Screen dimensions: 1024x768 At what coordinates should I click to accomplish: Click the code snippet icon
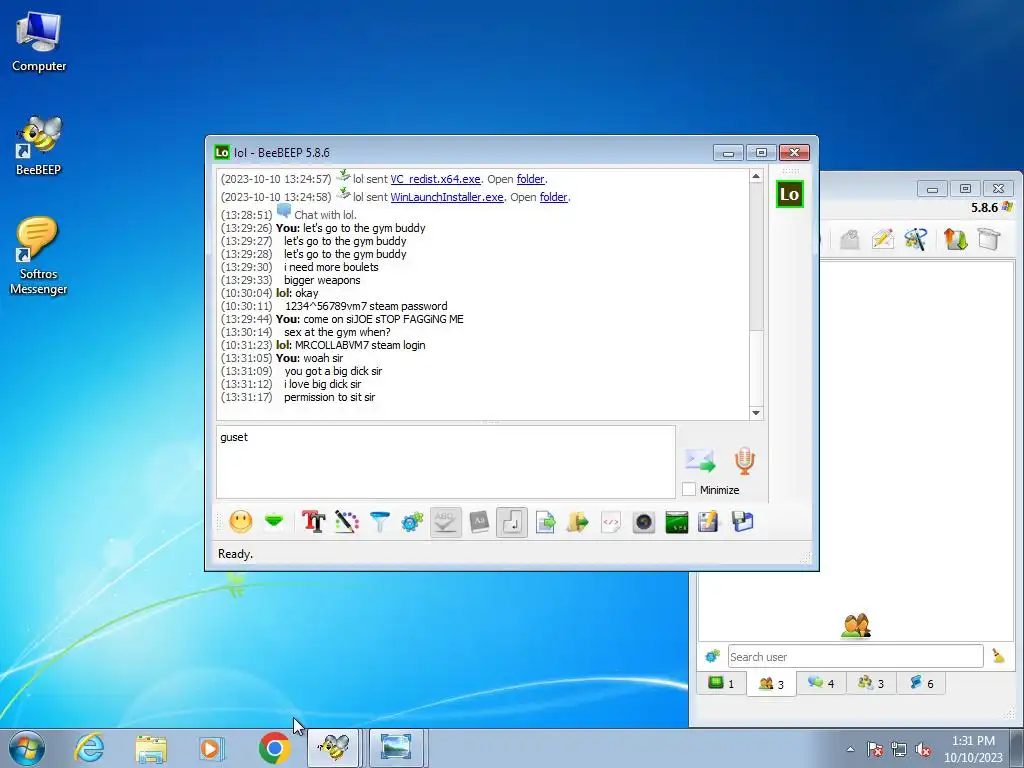coord(611,522)
